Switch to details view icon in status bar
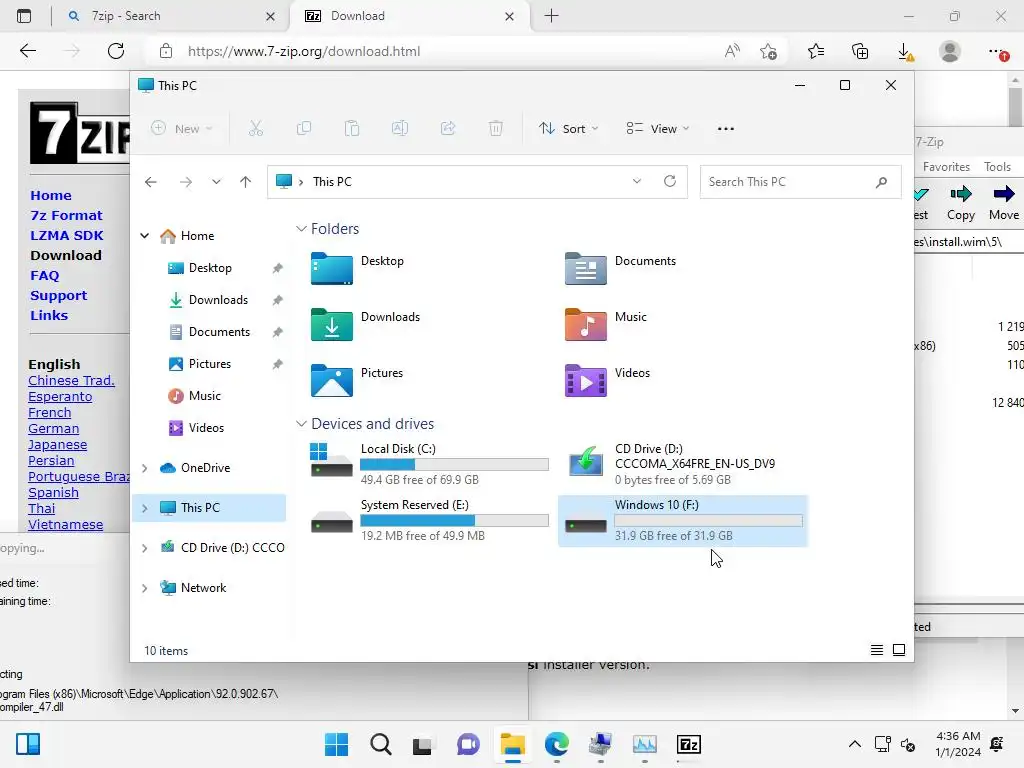Screen dimensions: 1024x768 click(877, 650)
